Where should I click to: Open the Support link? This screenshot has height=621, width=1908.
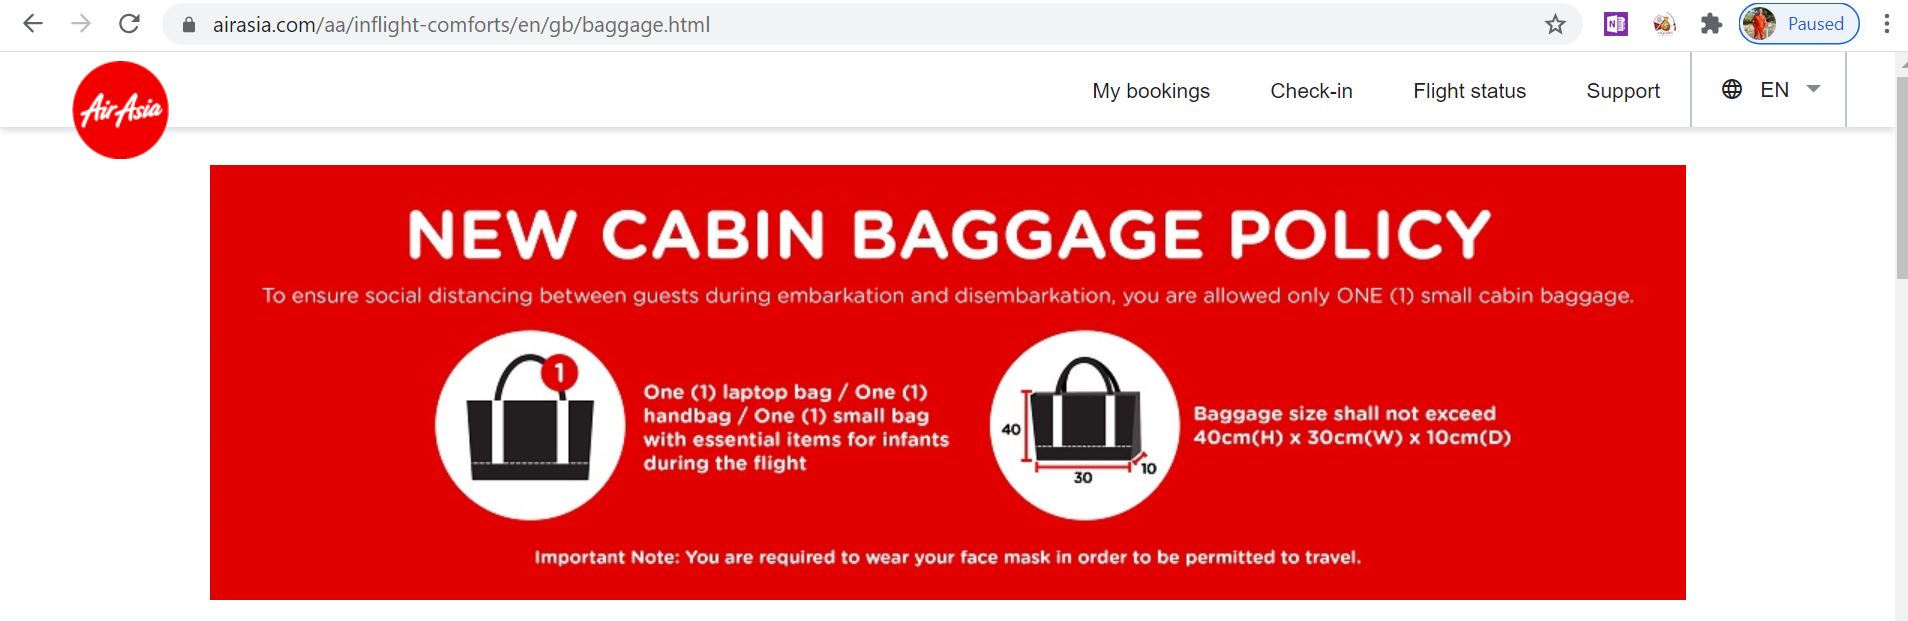point(1623,91)
